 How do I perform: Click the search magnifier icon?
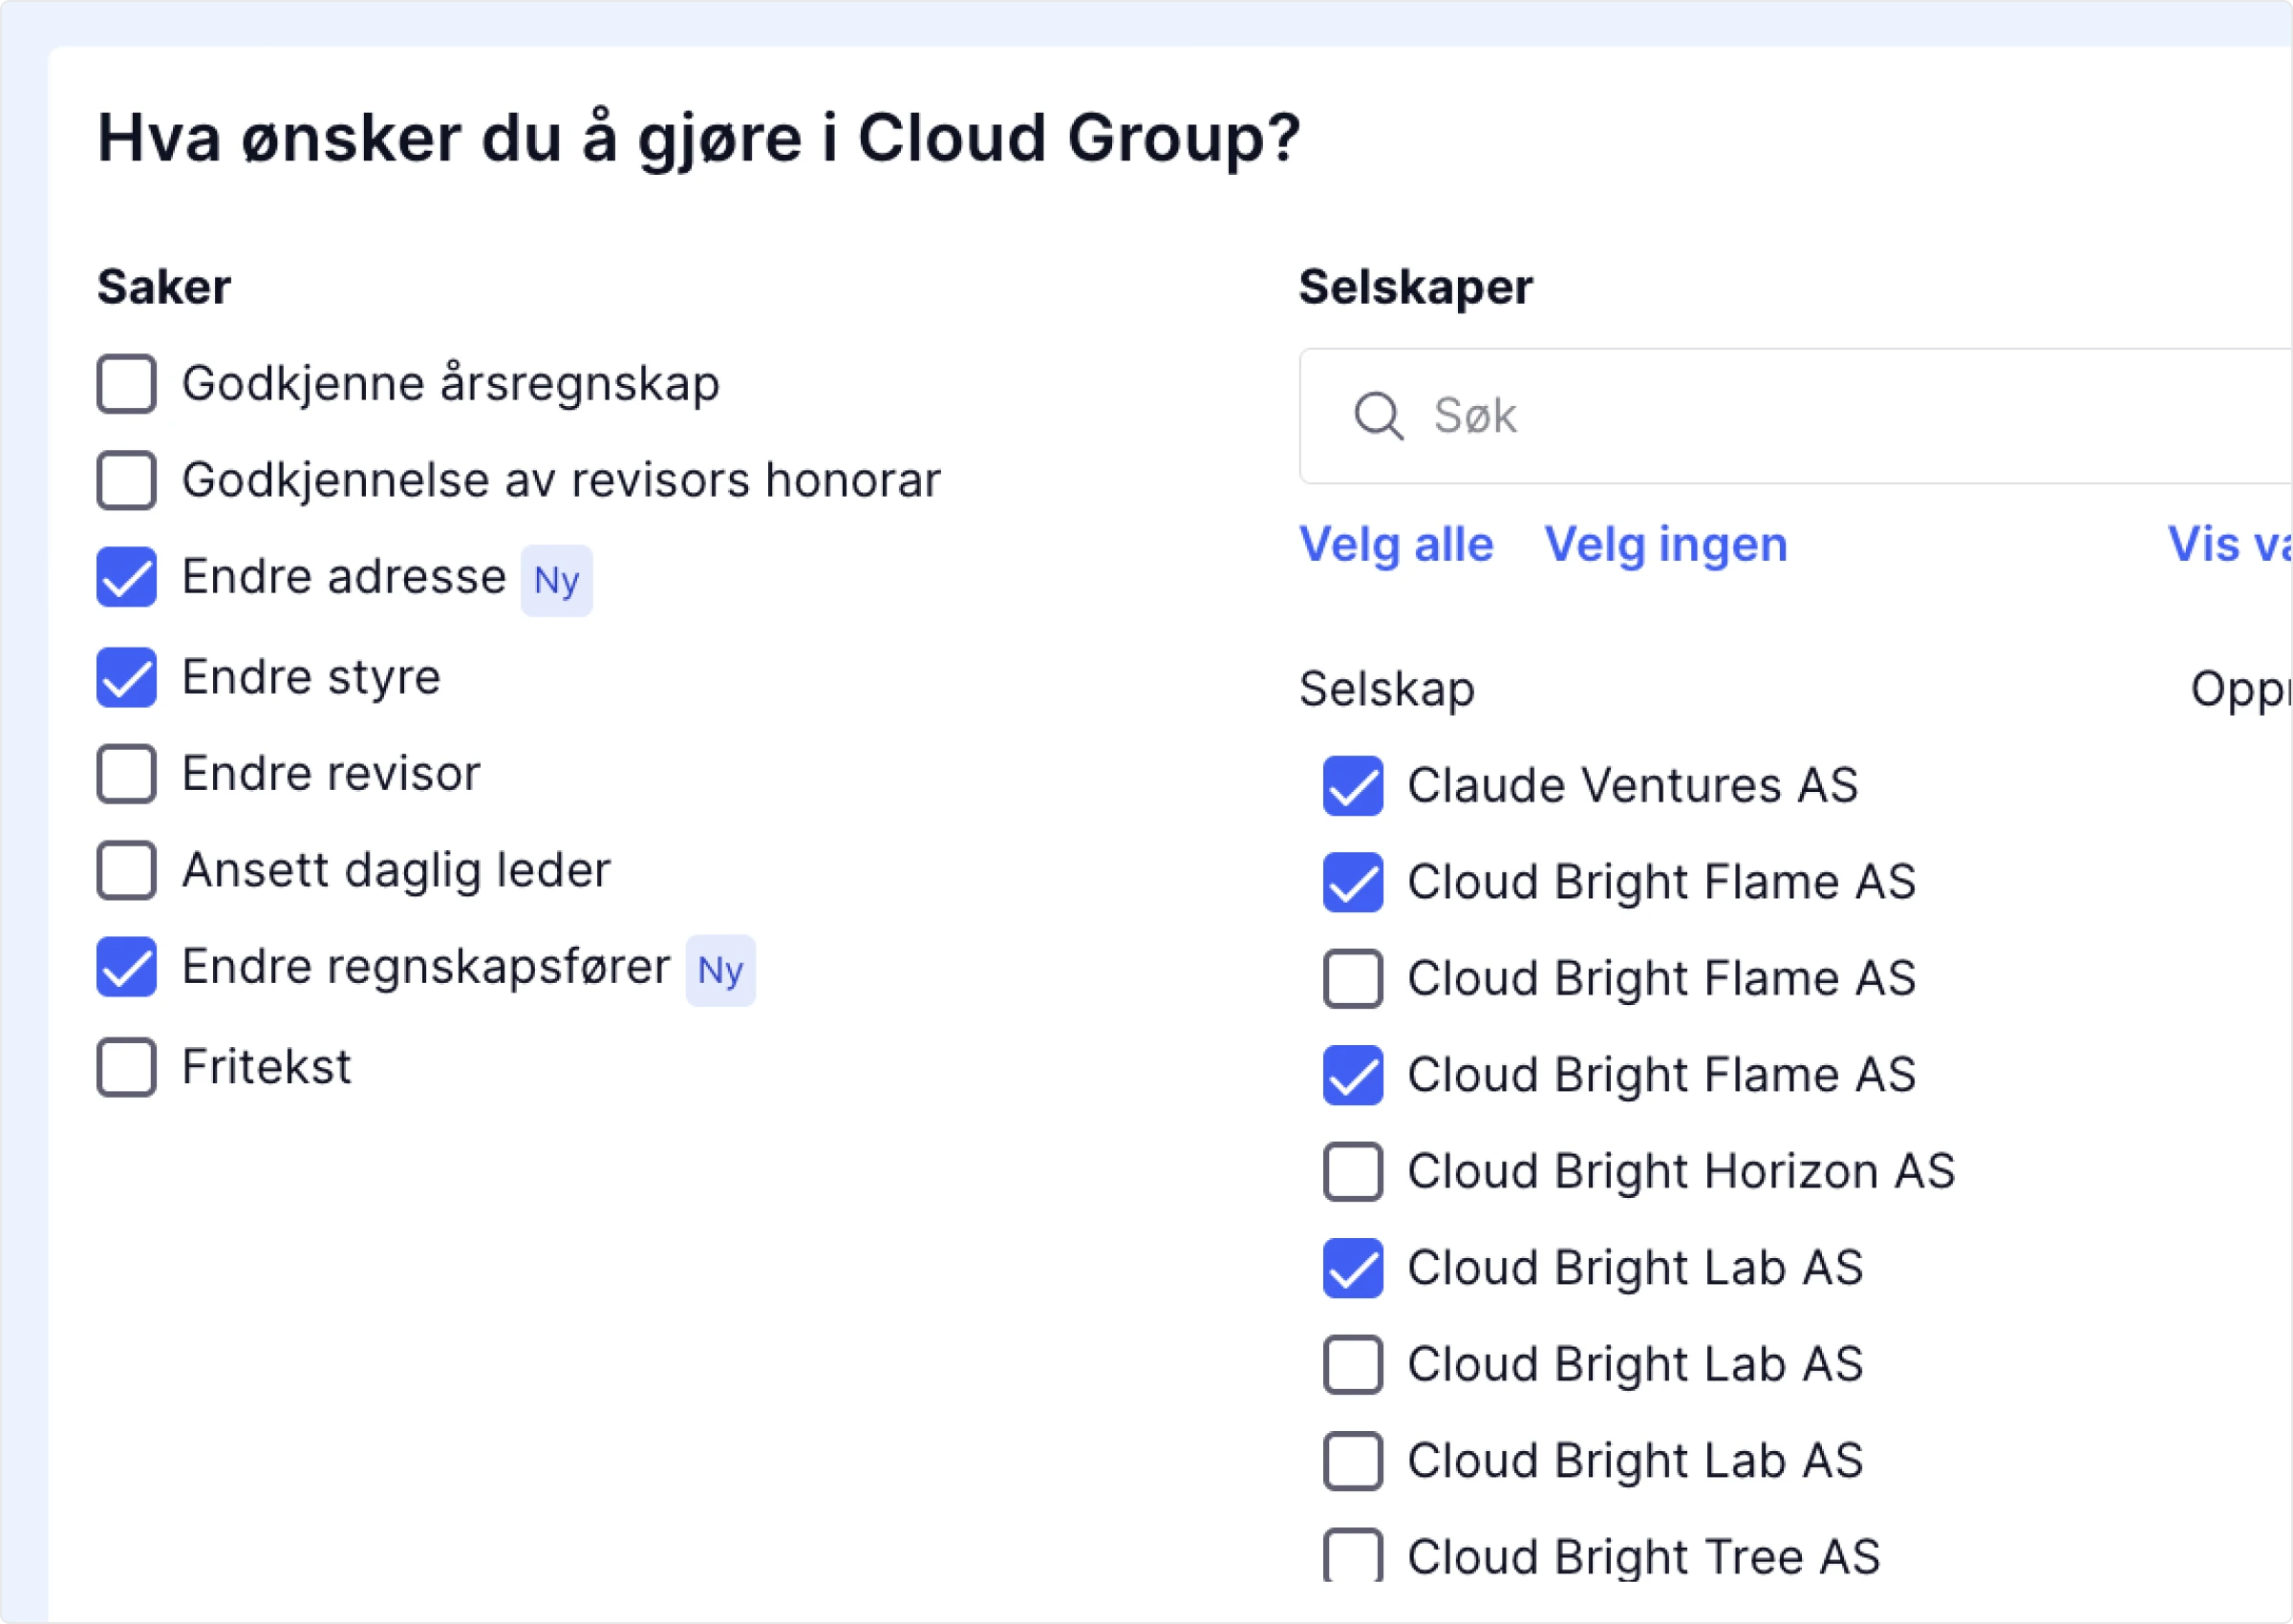coord(1378,416)
